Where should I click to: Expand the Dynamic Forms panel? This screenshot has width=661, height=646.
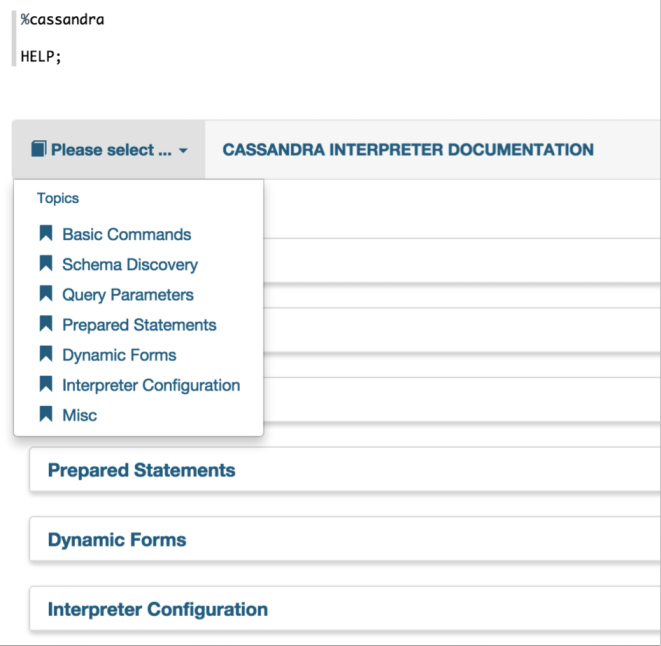pos(117,540)
